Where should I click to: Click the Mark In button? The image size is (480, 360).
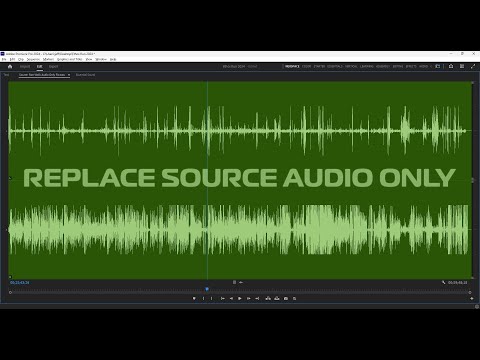tap(203, 298)
